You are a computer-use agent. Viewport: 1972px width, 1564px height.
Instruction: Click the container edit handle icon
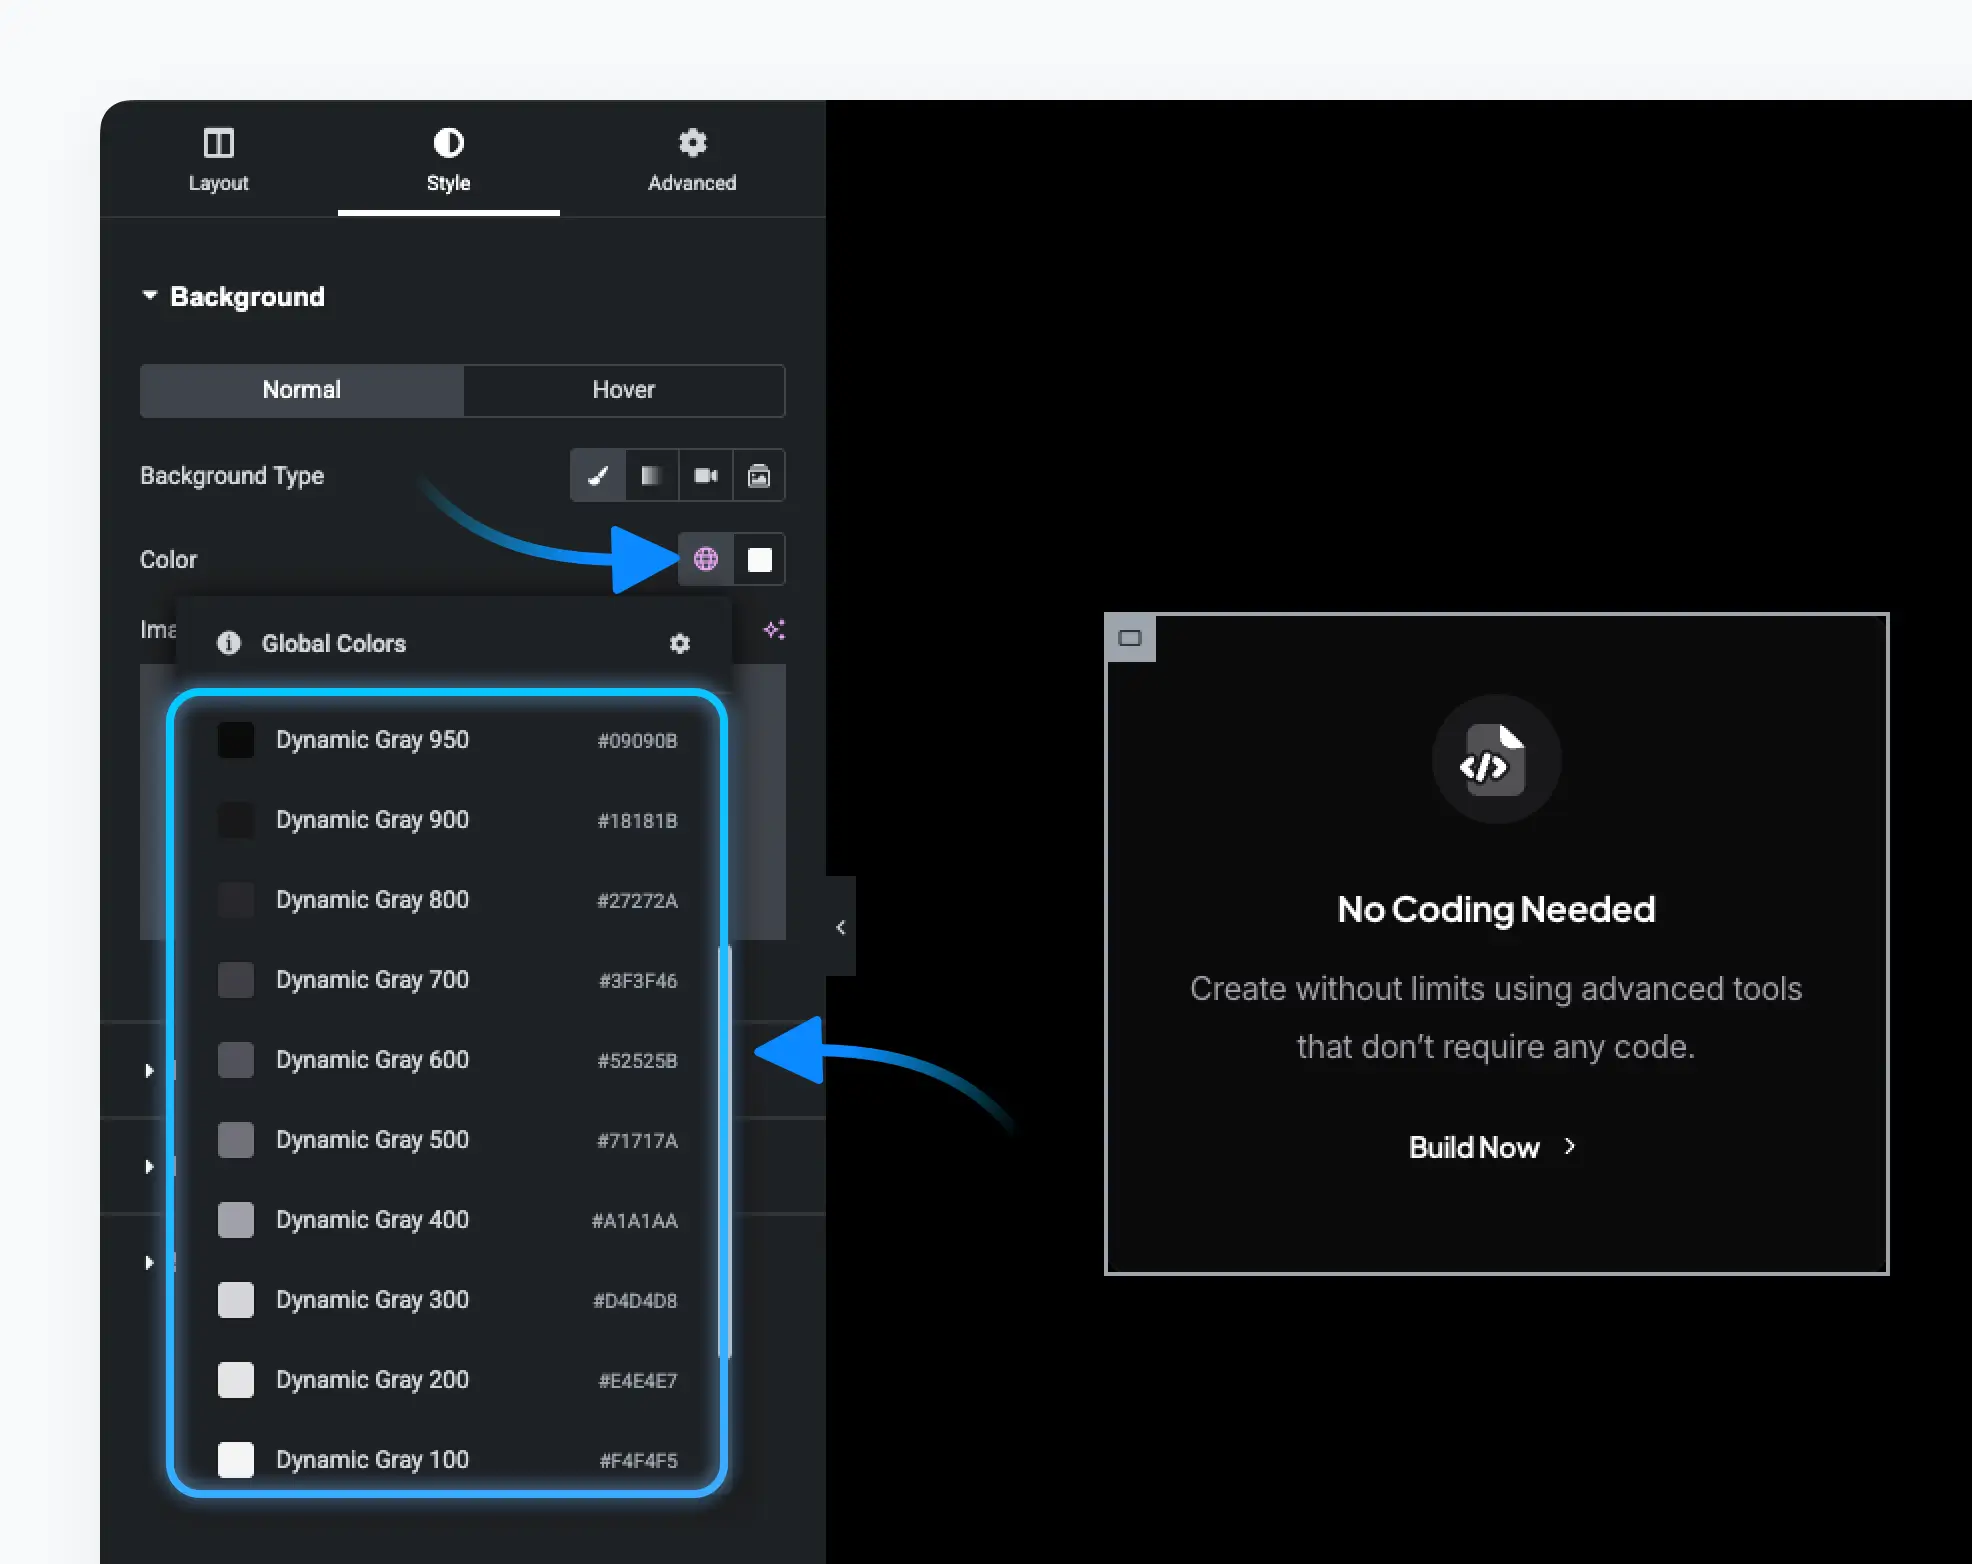click(x=1130, y=638)
